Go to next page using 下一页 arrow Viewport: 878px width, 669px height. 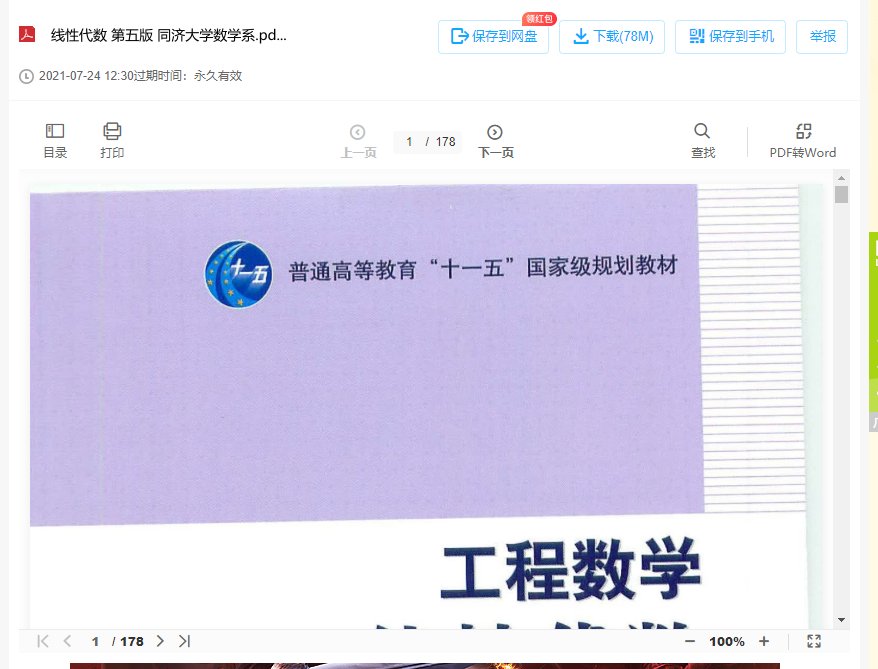tap(494, 131)
